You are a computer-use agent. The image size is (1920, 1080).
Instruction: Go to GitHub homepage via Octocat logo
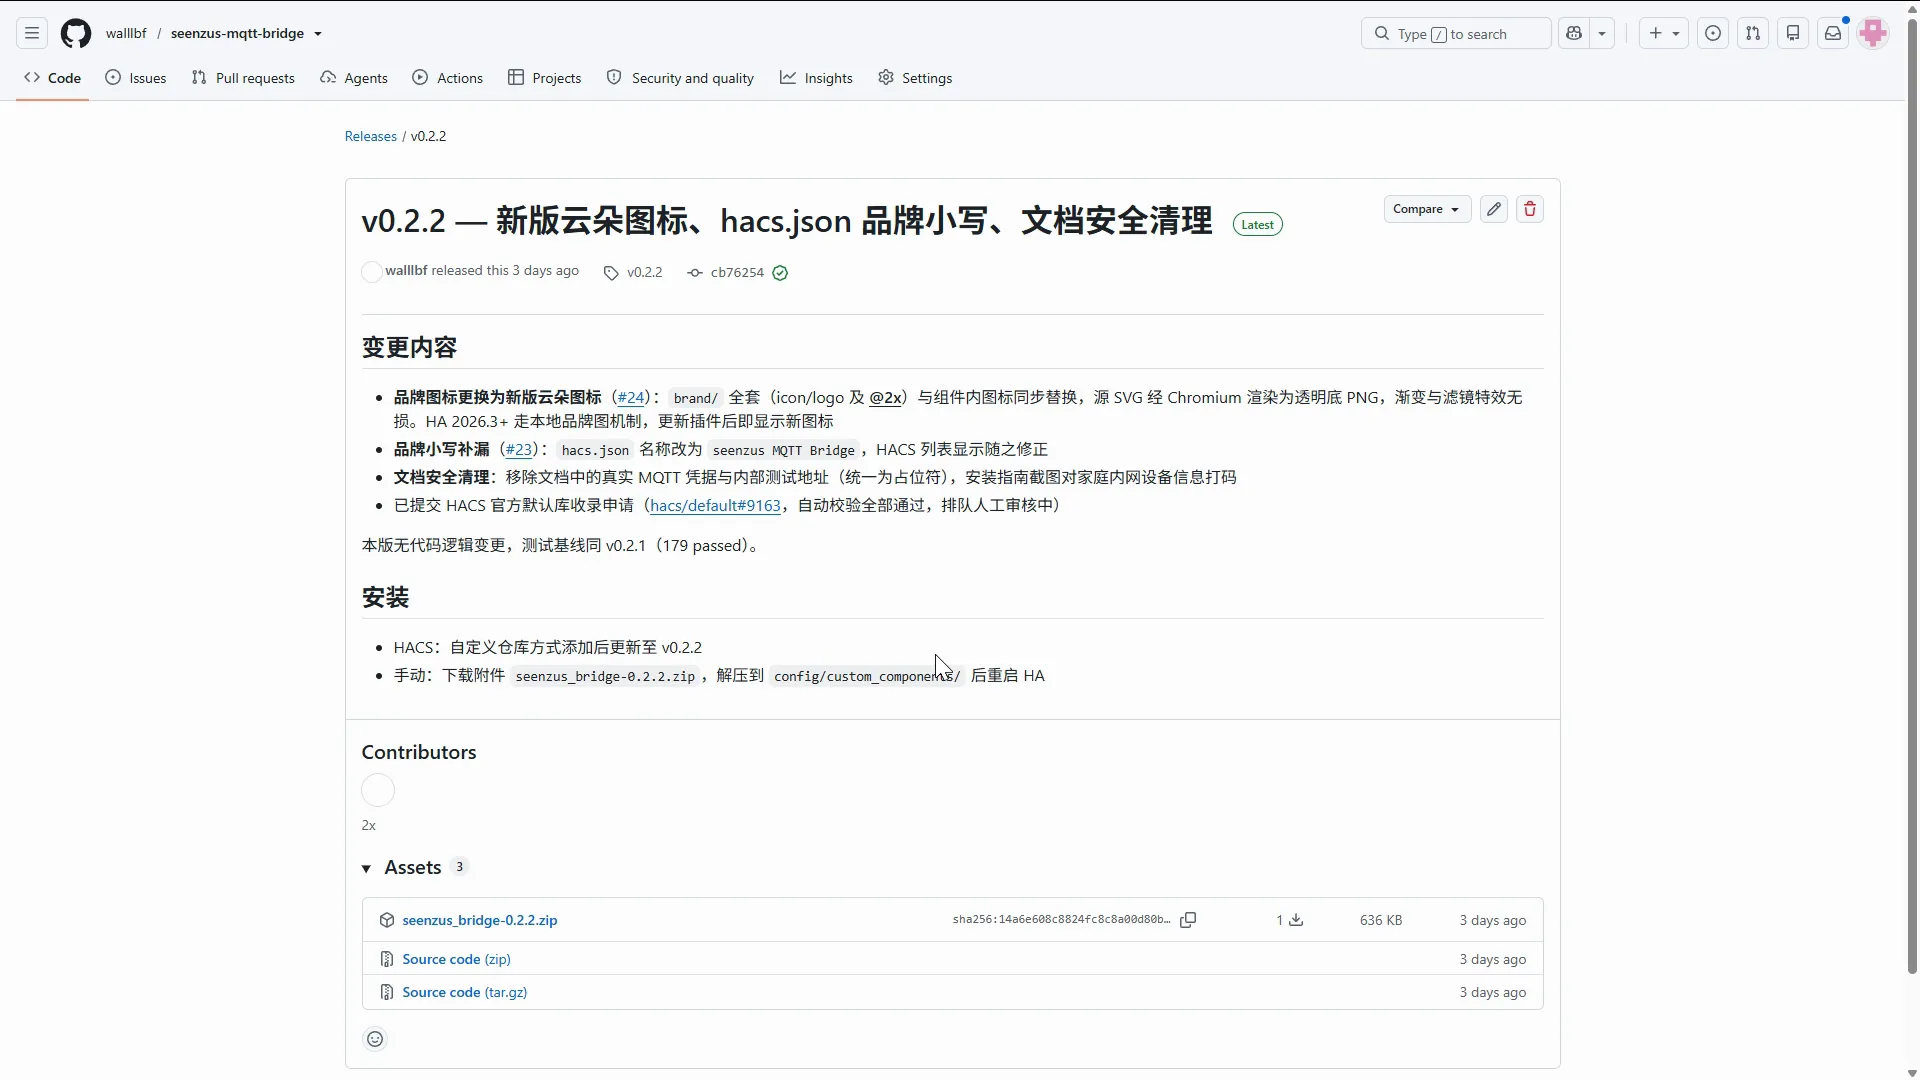pos(76,33)
